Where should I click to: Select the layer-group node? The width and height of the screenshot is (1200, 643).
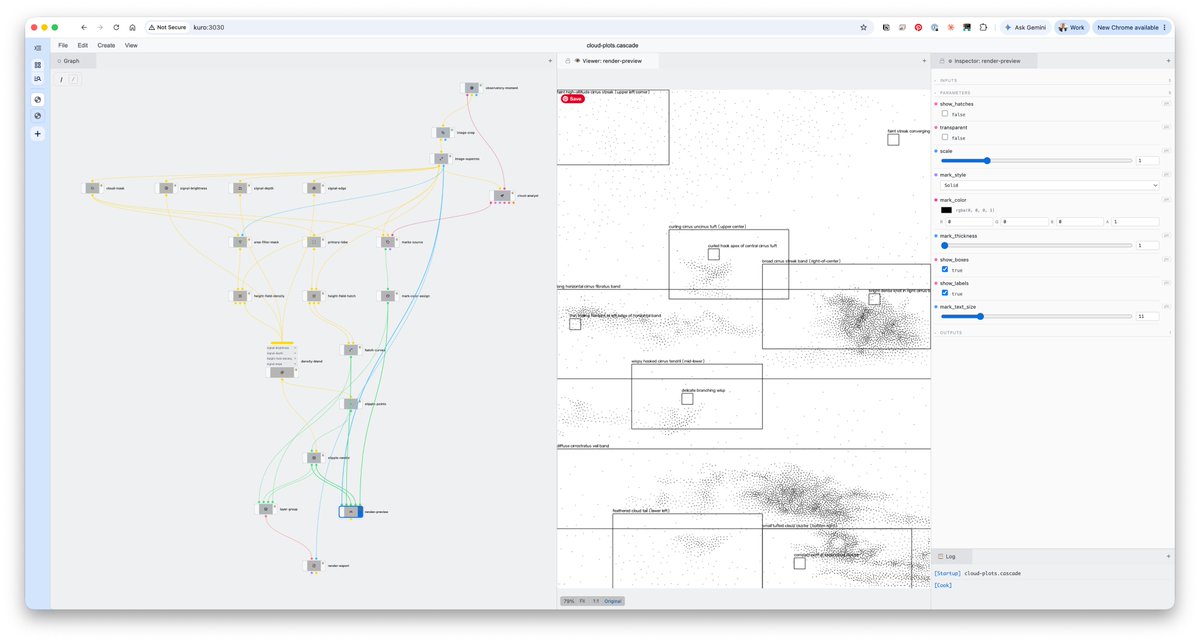pos(265,509)
